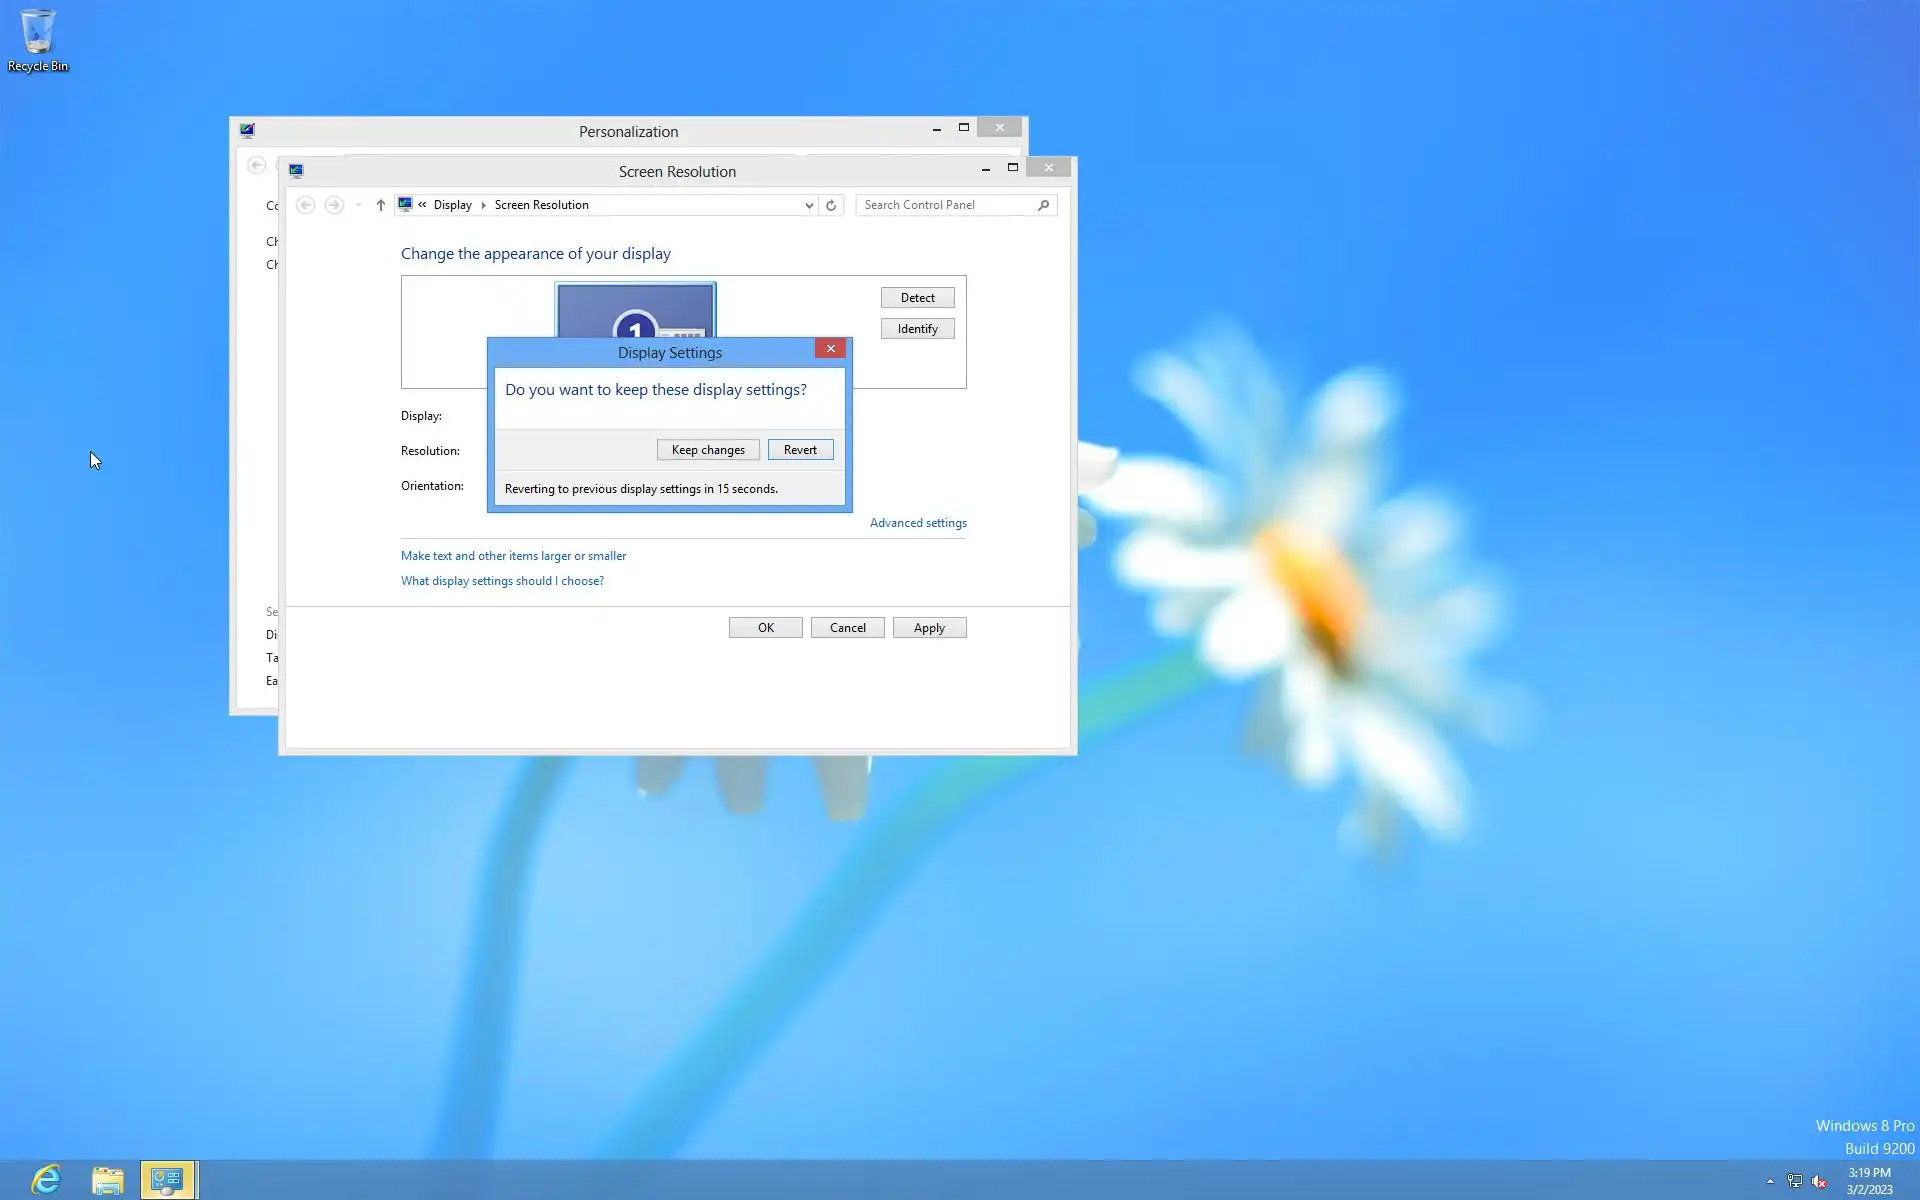Viewport: 1920px width, 1200px height.
Task: Show hidden tray icons arrow
Action: (1770, 1181)
